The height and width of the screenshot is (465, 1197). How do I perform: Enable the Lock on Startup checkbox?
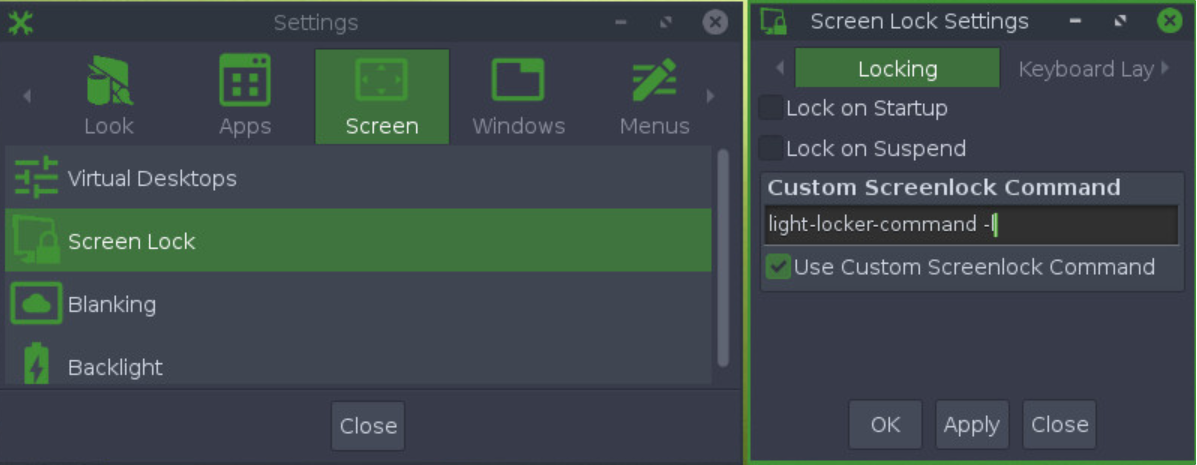771,108
